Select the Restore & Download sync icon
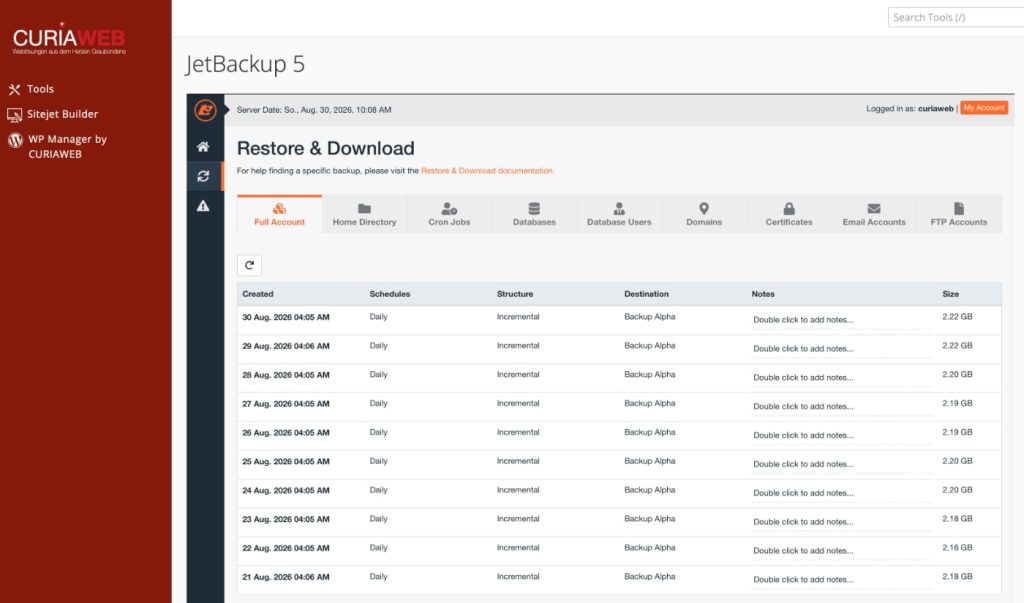The image size is (1024, 603). pyautogui.click(x=203, y=176)
